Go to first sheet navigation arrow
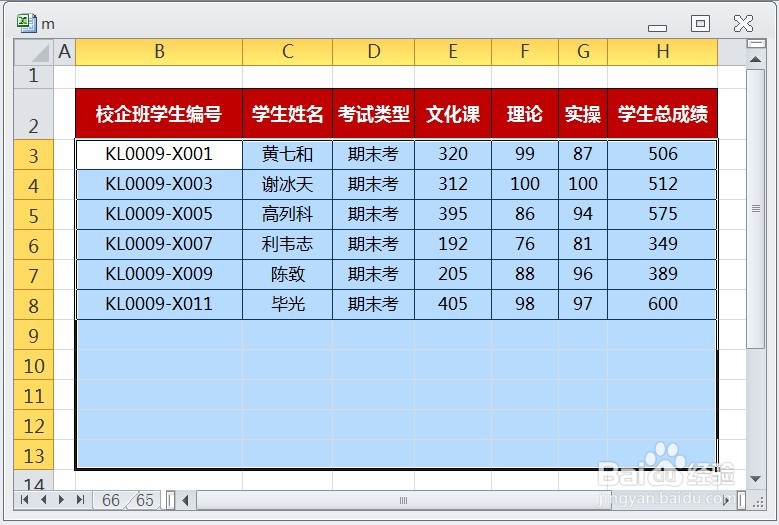The width and height of the screenshot is (779, 525). [24, 500]
